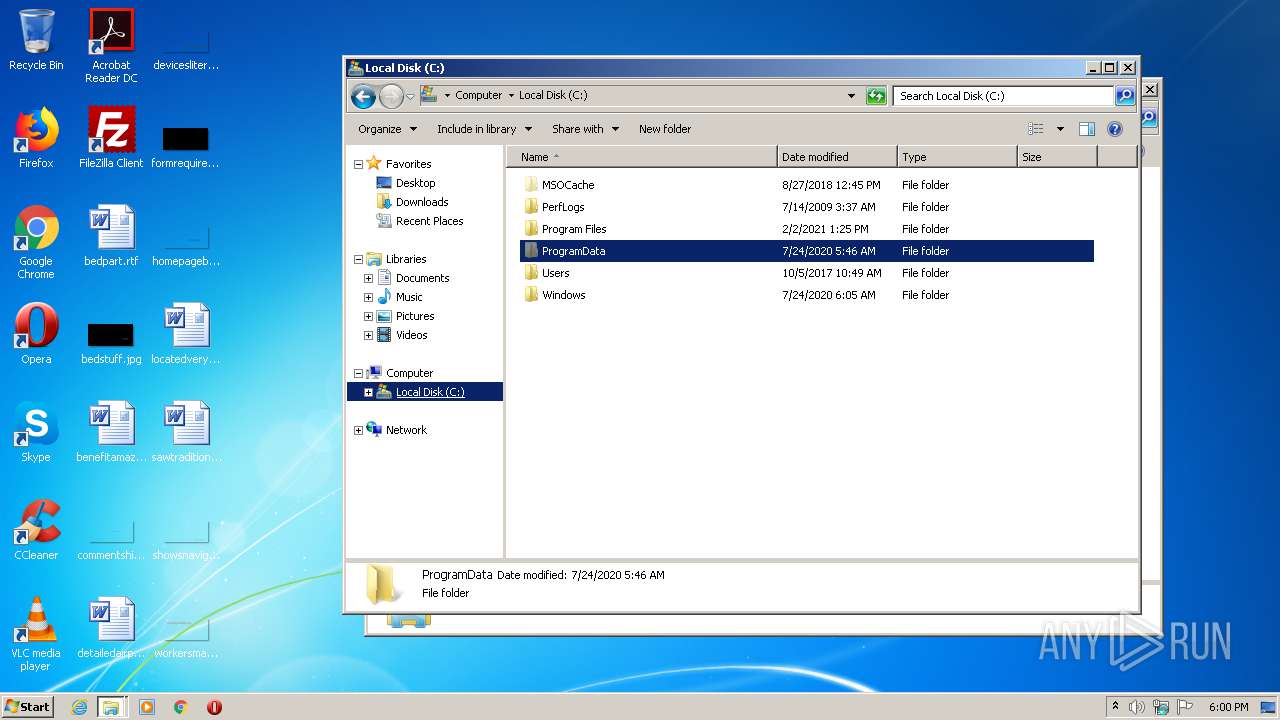The width and height of the screenshot is (1280, 720).
Task: Collapse the Favorites tree section
Action: click(359, 164)
